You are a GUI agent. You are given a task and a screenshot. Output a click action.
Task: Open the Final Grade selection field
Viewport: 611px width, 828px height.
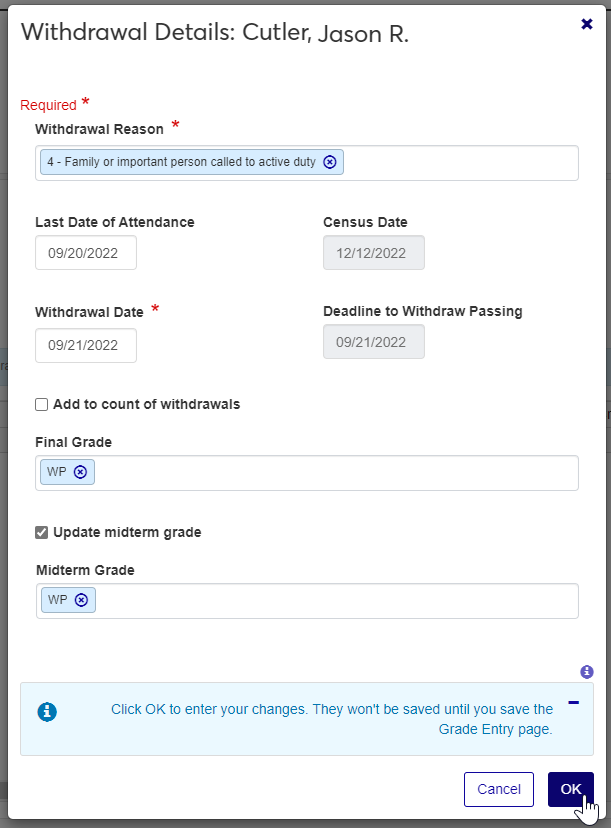(x=335, y=473)
